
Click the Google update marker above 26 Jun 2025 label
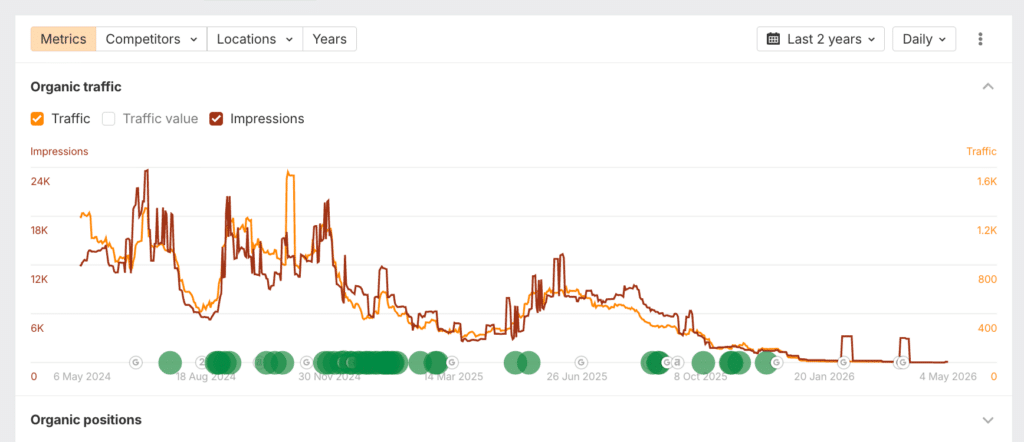[581, 362]
